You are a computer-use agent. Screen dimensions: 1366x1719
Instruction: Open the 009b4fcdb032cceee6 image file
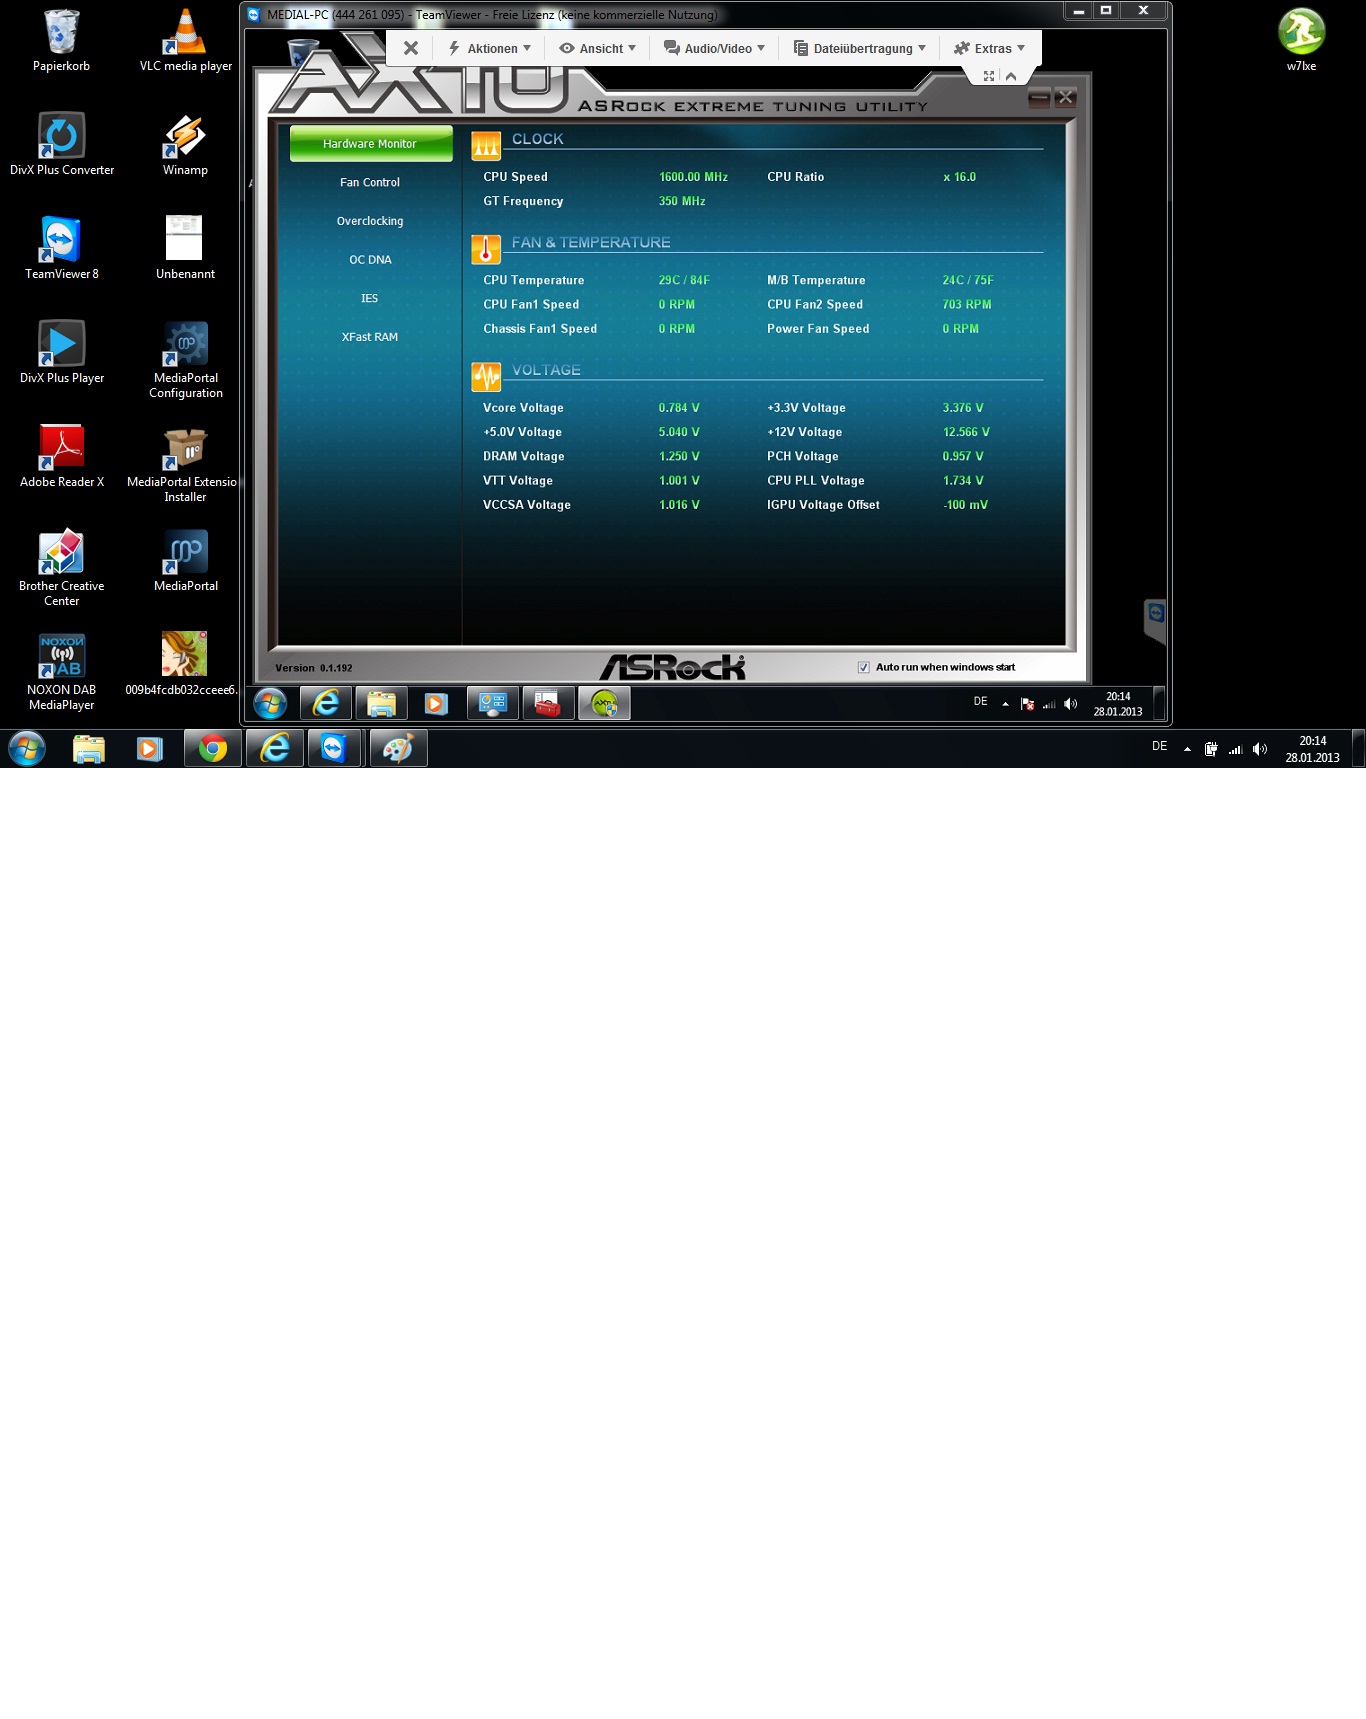click(x=183, y=664)
